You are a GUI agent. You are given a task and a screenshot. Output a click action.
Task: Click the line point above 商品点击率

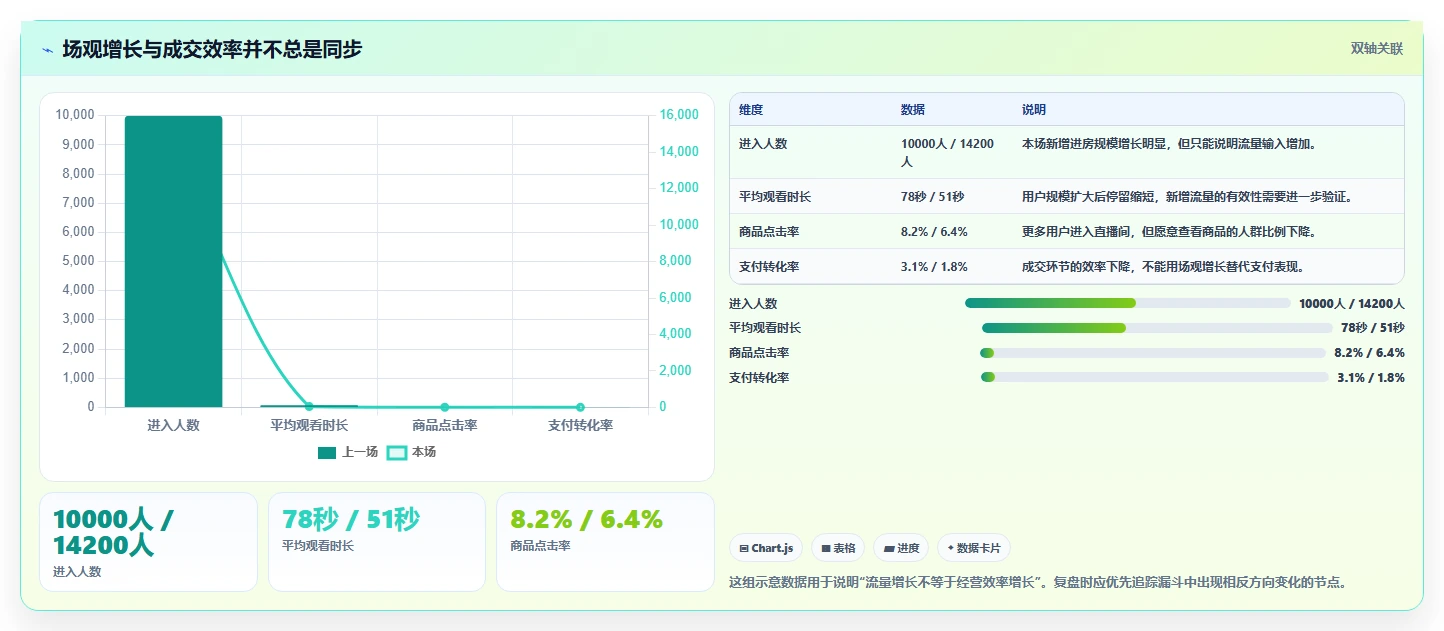coord(445,407)
